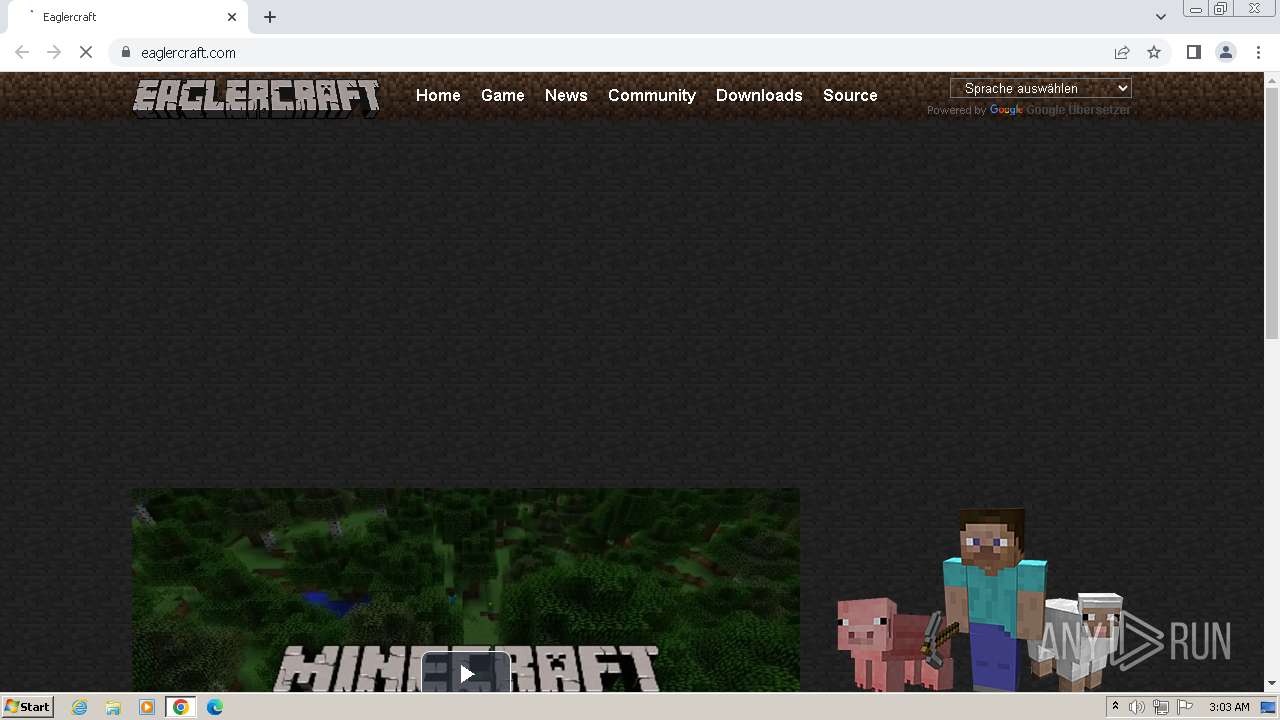The image size is (1280, 720).
Task: Switch to Chrome in taskbar
Action: coord(180,707)
